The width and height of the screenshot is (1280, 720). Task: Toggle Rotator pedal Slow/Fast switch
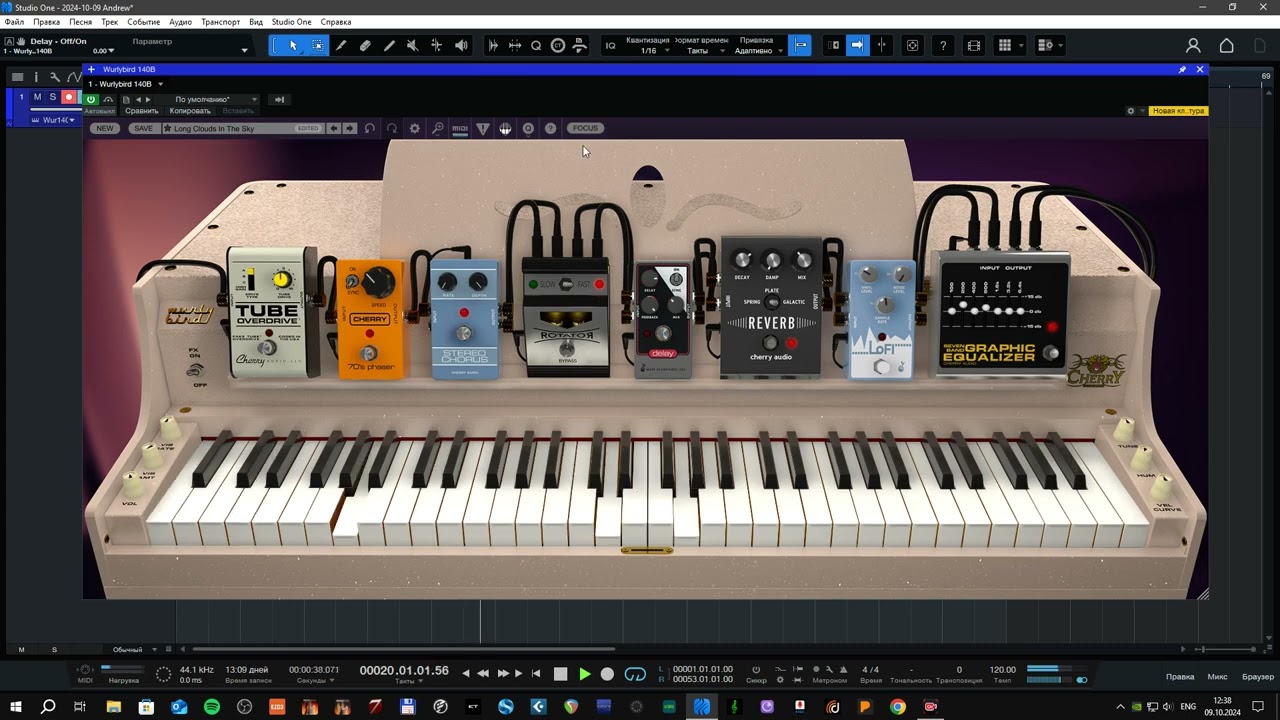565,284
